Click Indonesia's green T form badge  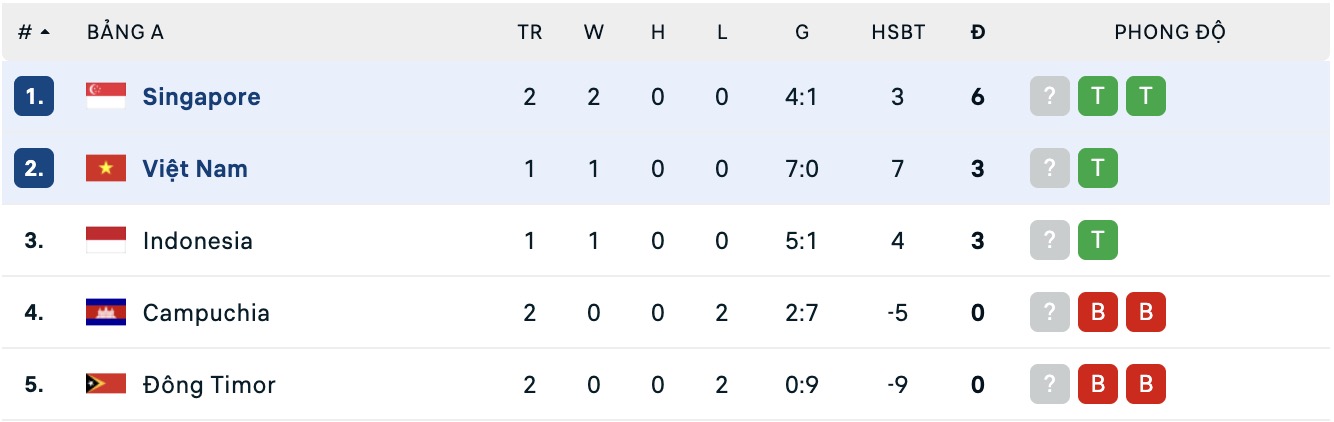point(1098,240)
